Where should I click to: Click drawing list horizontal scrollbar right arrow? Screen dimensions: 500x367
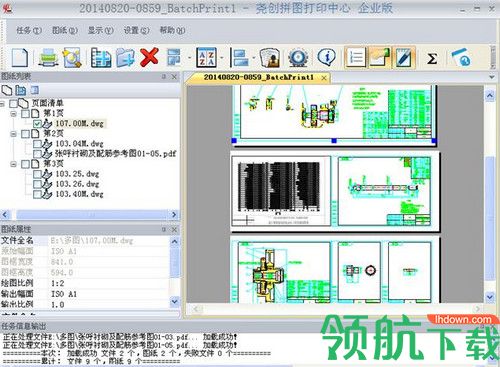[174, 215]
